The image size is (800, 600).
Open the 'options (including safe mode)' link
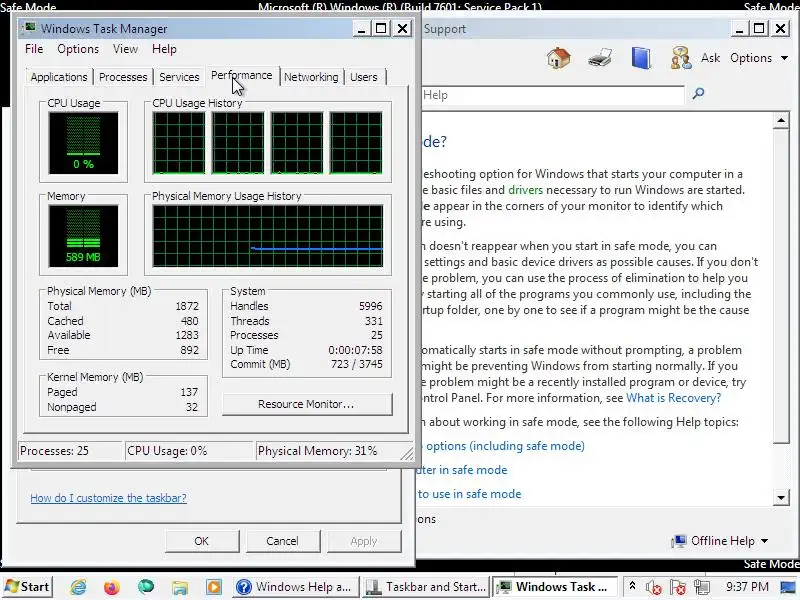coord(505,446)
